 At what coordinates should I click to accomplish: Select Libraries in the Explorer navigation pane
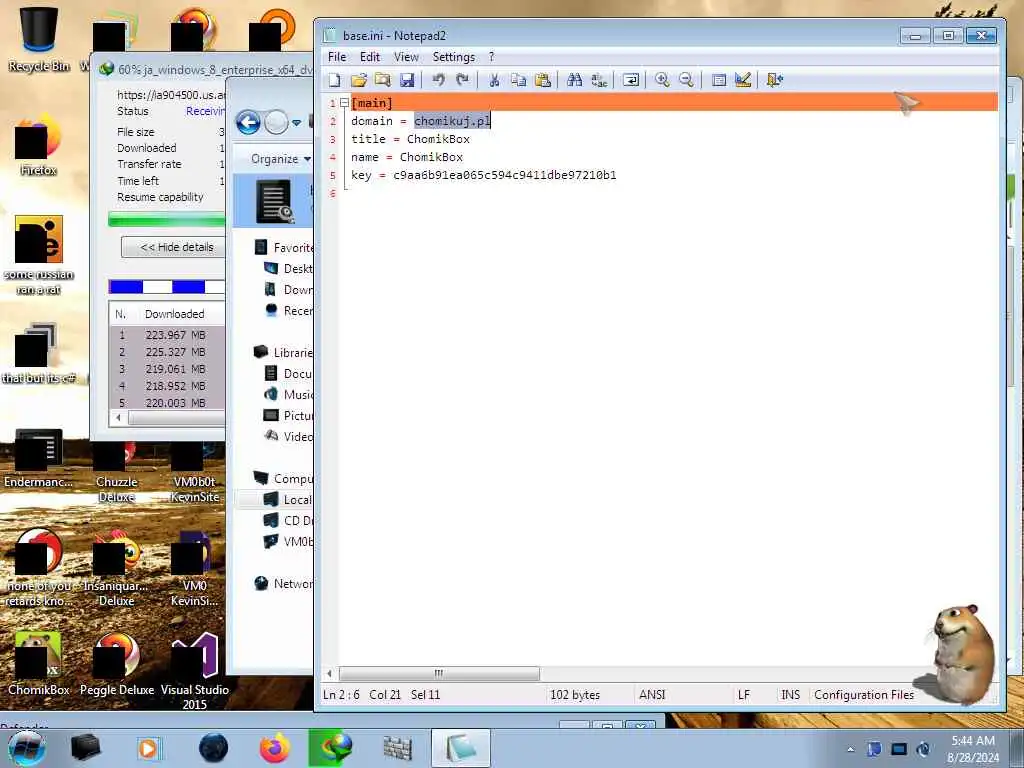click(284, 353)
